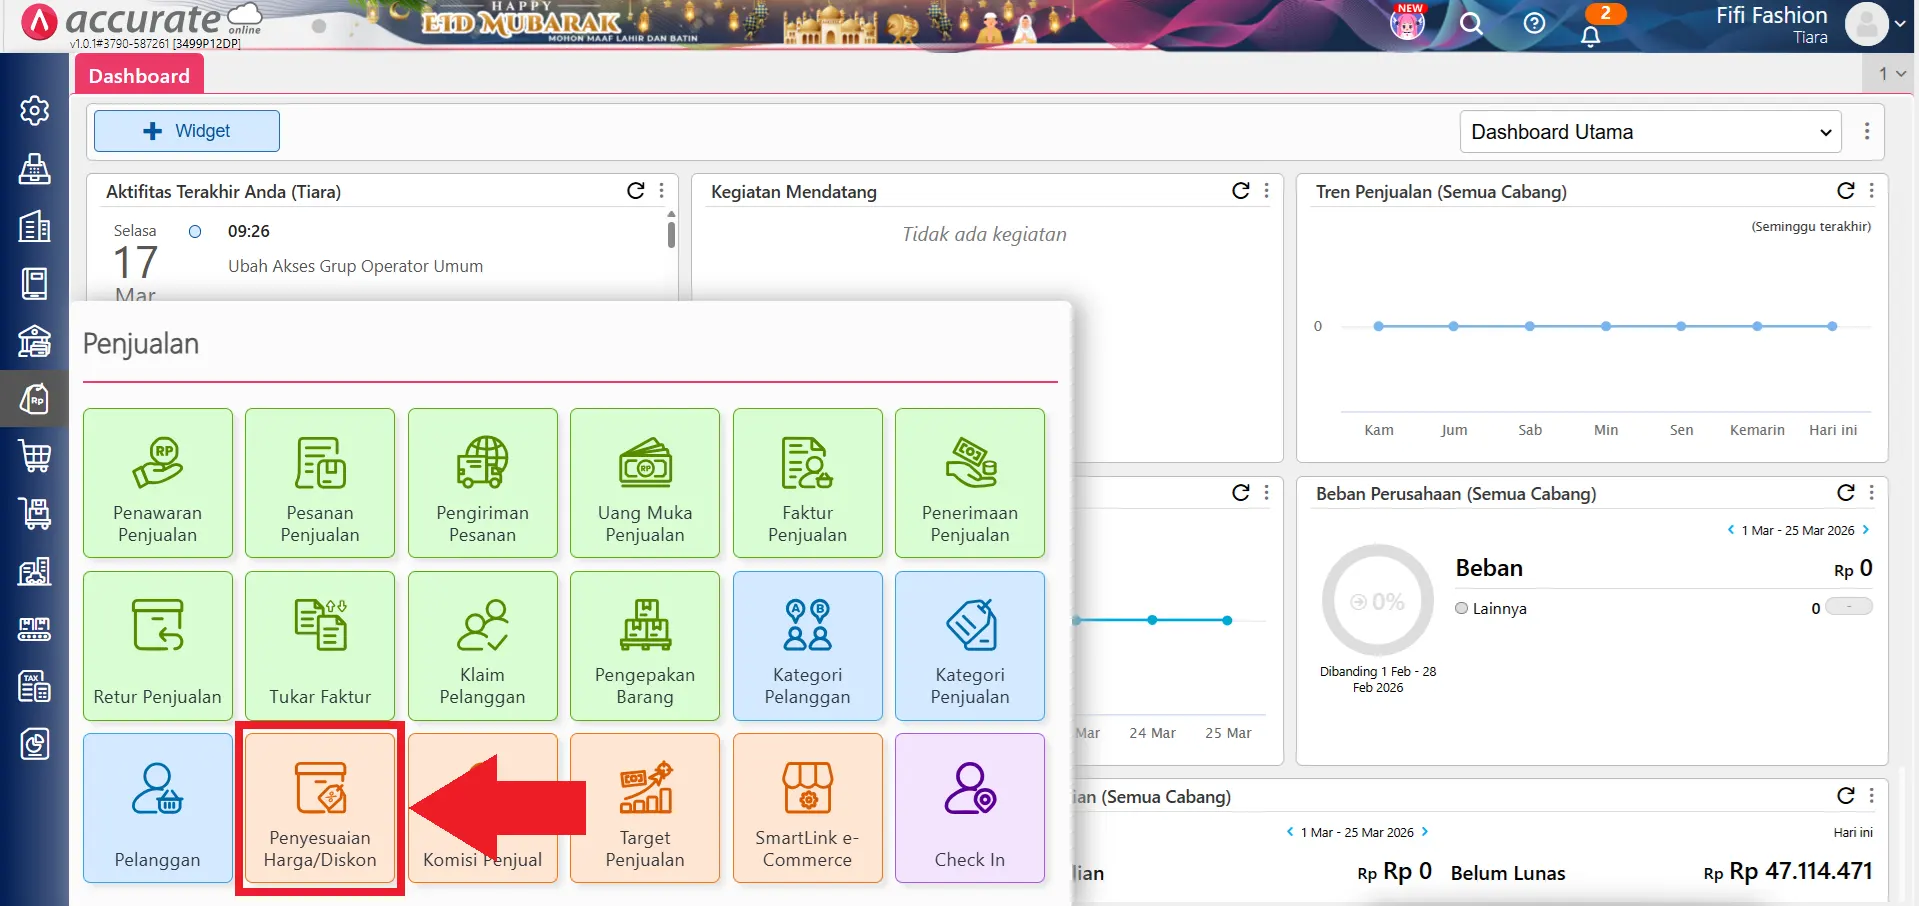Image resolution: width=1919 pixels, height=906 pixels.
Task: Open SmartLink e-Commerce tile
Action: point(807,808)
